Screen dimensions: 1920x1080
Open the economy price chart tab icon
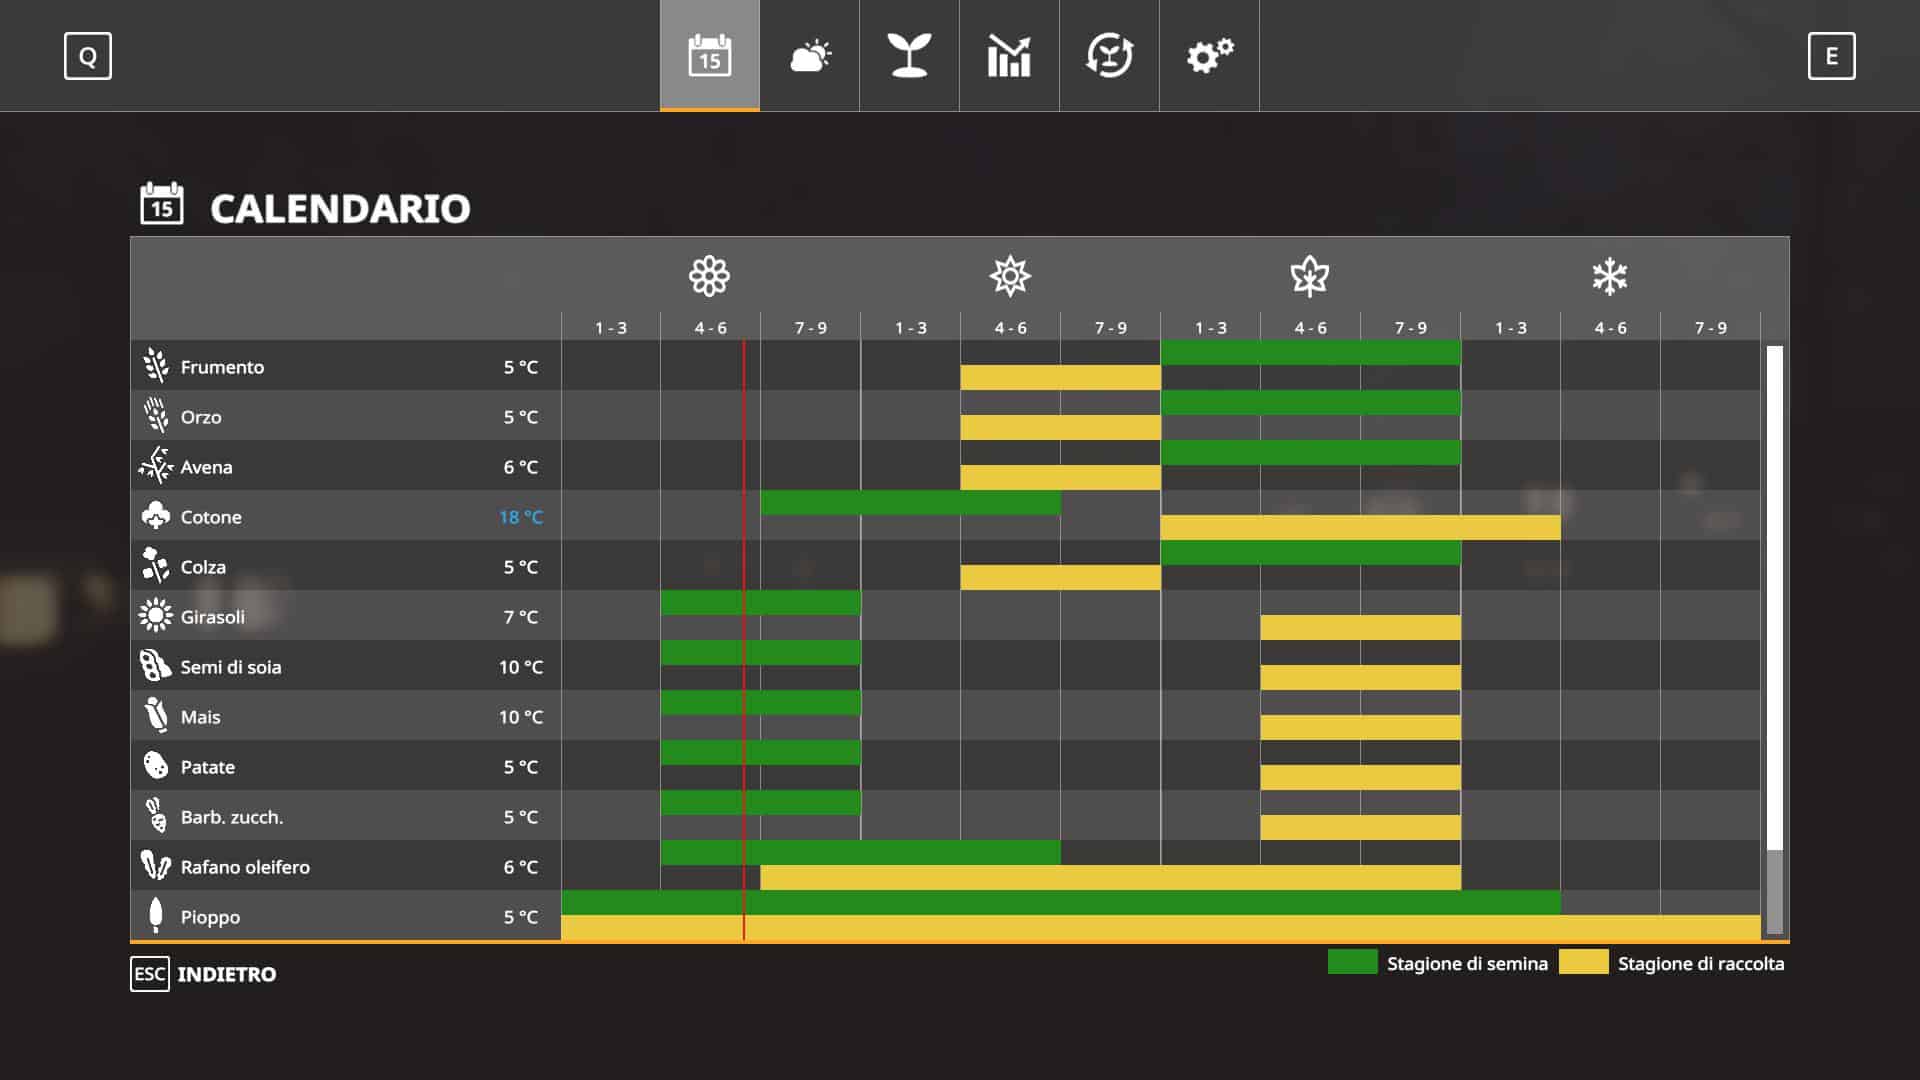point(1009,56)
